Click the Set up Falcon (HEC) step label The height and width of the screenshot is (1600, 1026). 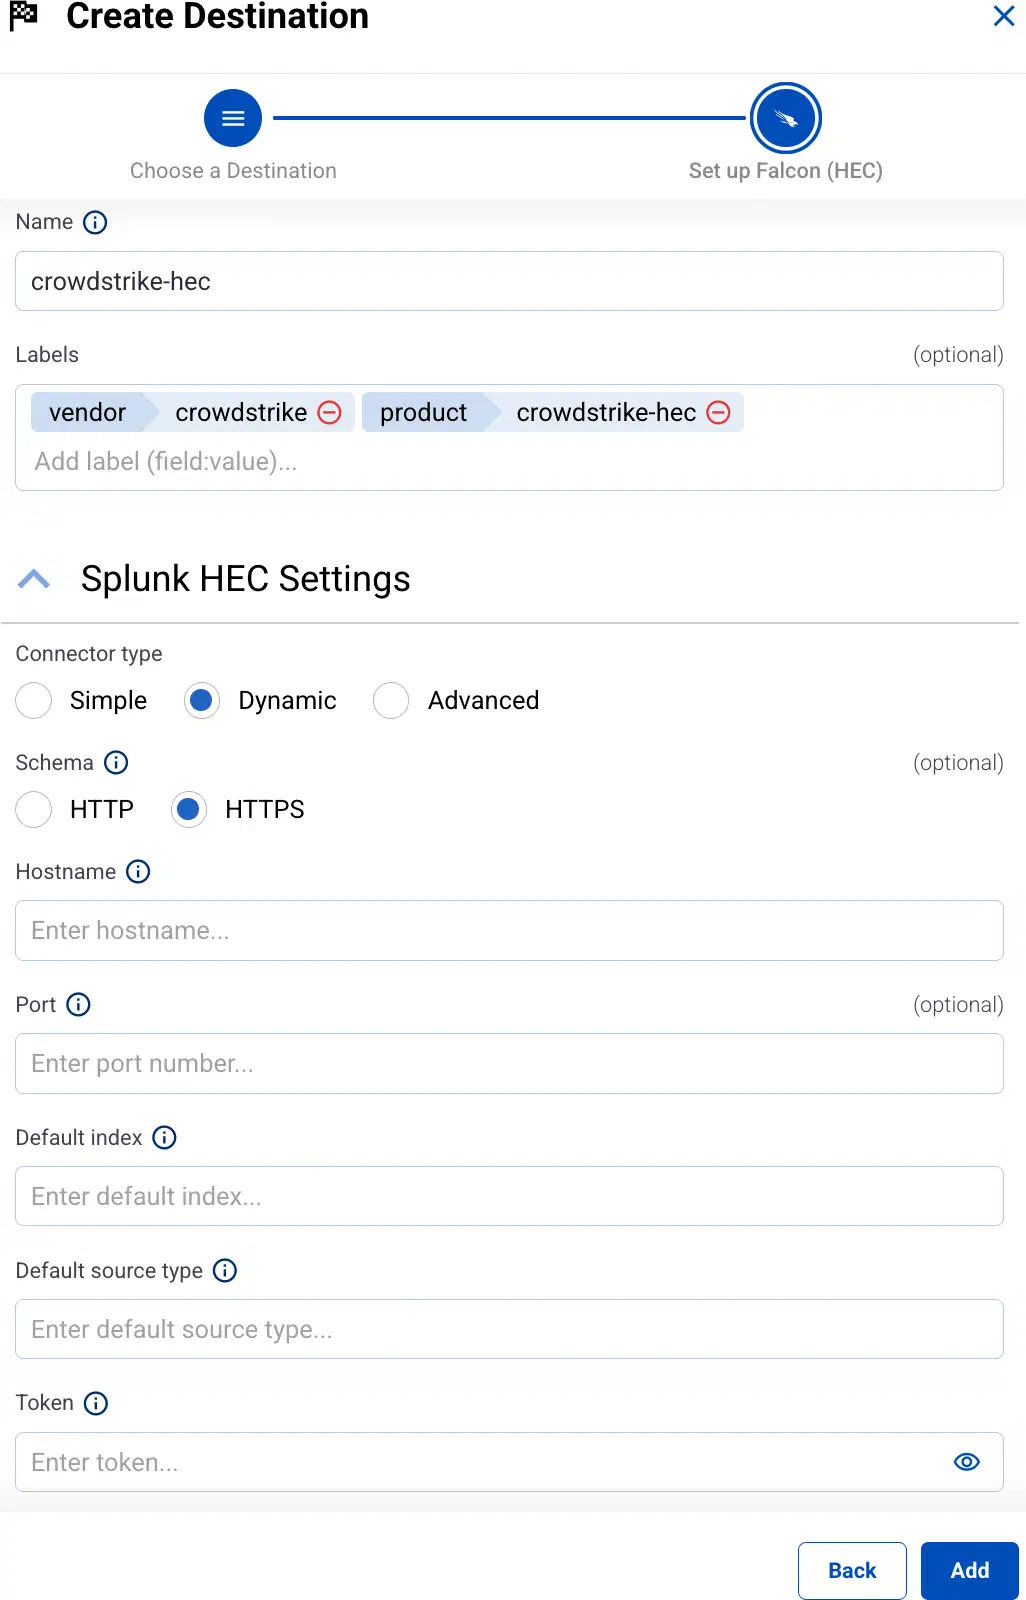pos(786,171)
